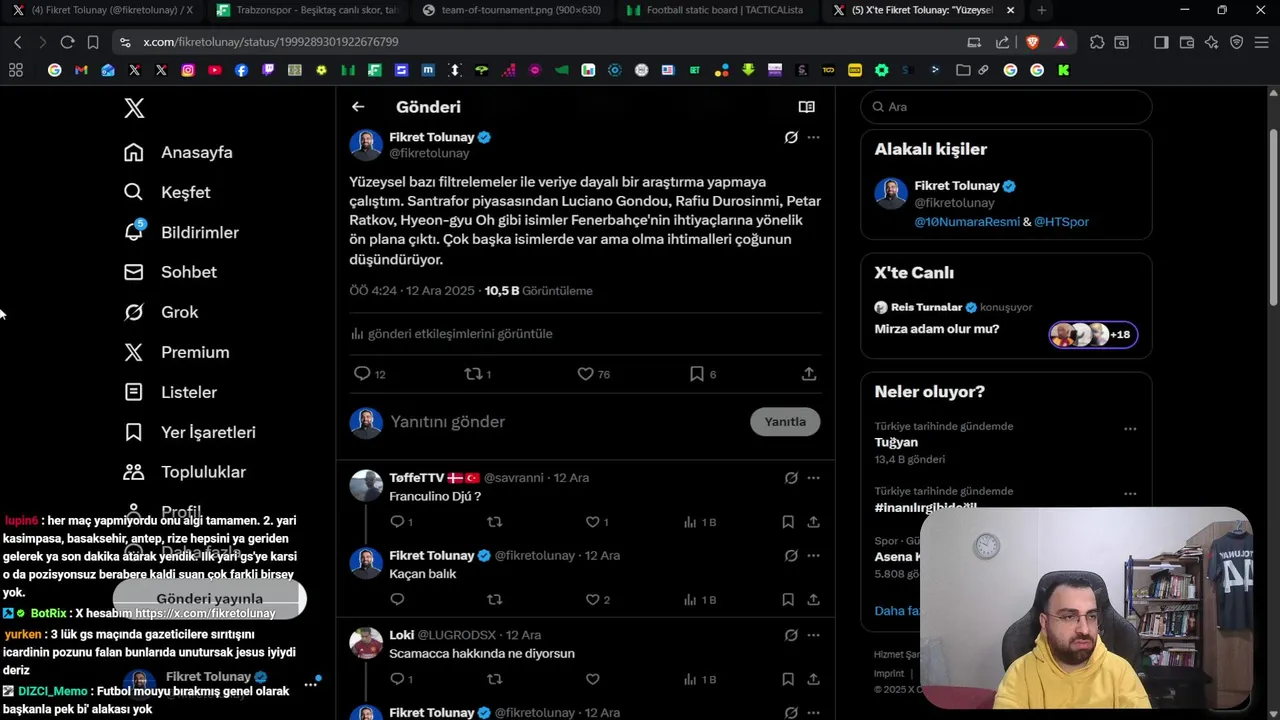
Task: Bookmark the Kaçan balık reply
Action: [x=788, y=600]
